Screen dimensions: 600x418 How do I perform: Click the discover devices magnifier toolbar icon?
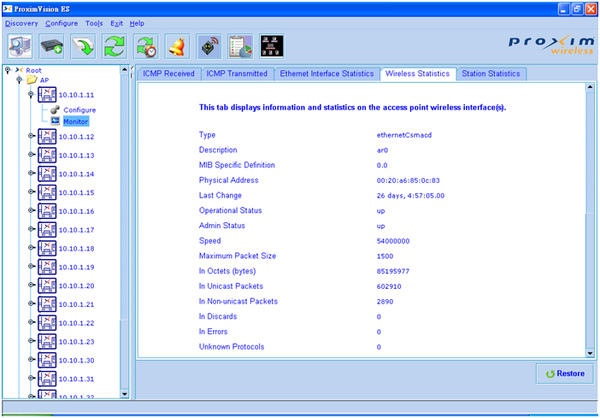coord(20,46)
